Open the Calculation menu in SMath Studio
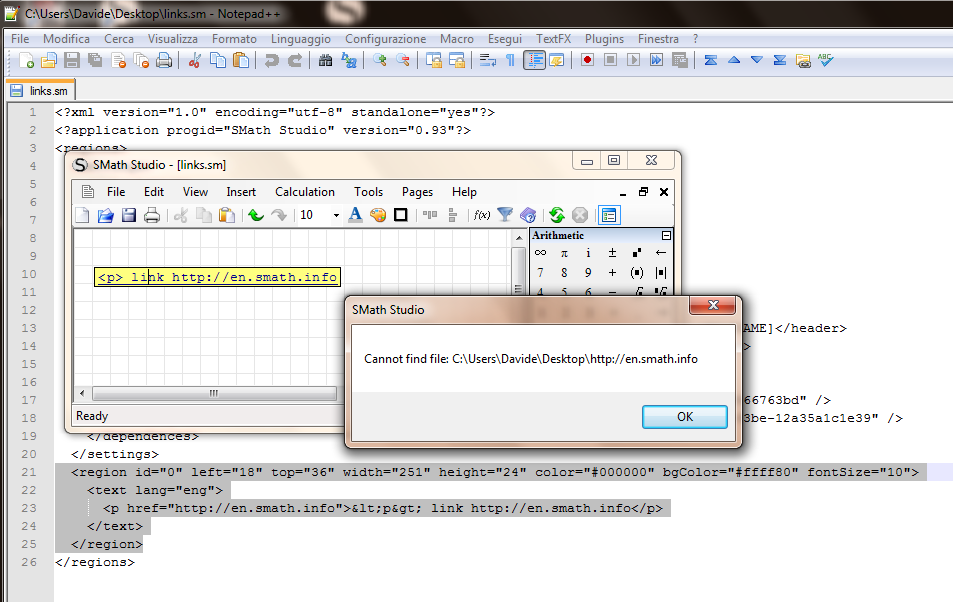Image resolution: width=953 pixels, height=602 pixels. click(x=305, y=192)
